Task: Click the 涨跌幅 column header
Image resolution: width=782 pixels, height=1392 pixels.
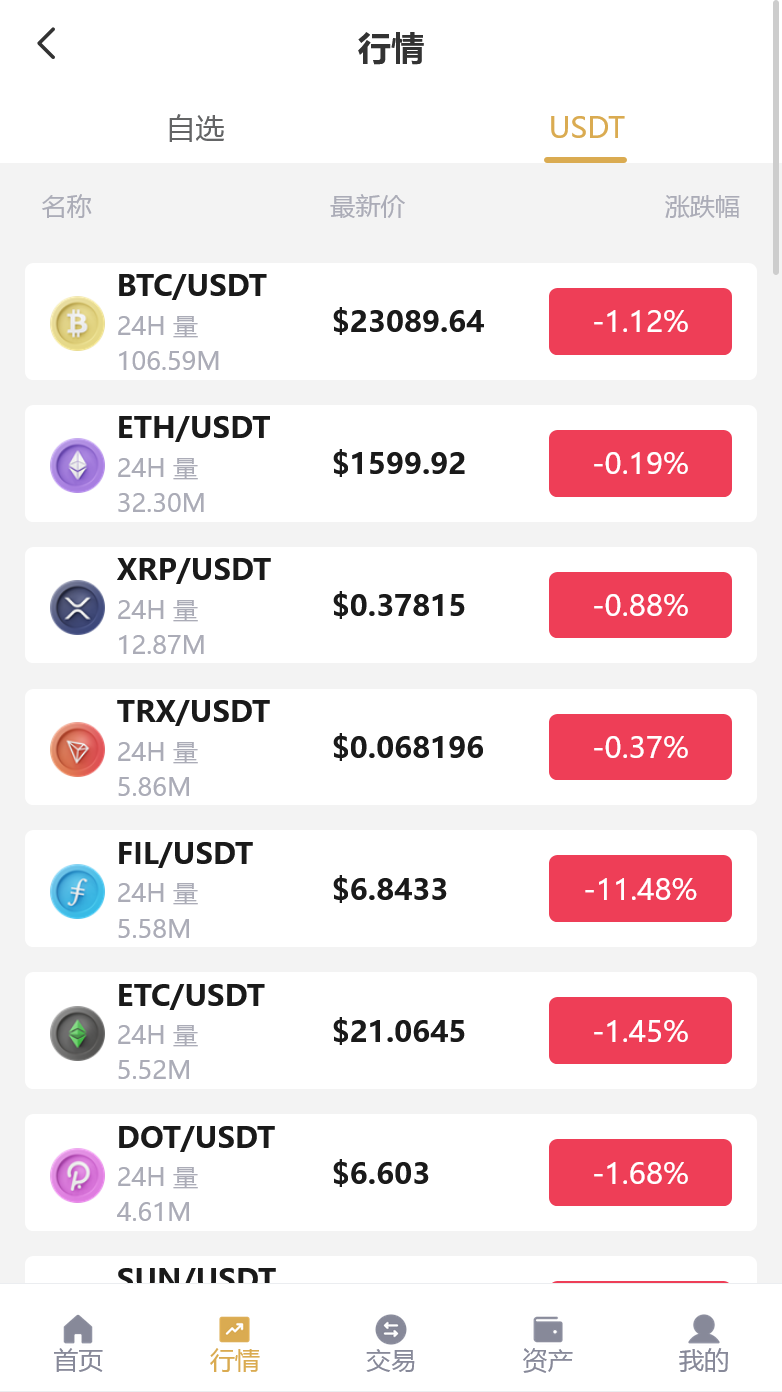Action: pyautogui.click(x=702, y=207)
